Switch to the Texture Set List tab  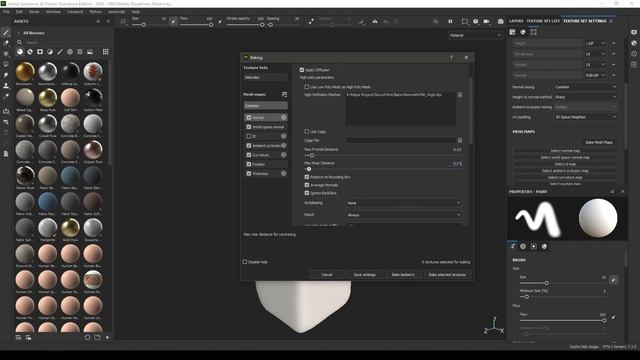543,21
